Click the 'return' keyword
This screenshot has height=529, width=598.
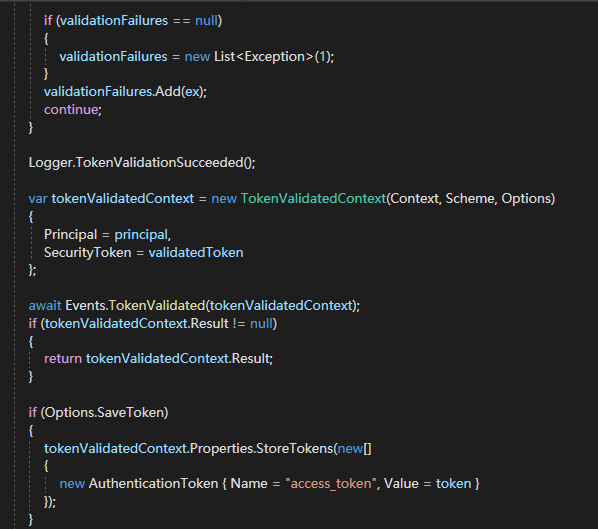click(63, 359)
